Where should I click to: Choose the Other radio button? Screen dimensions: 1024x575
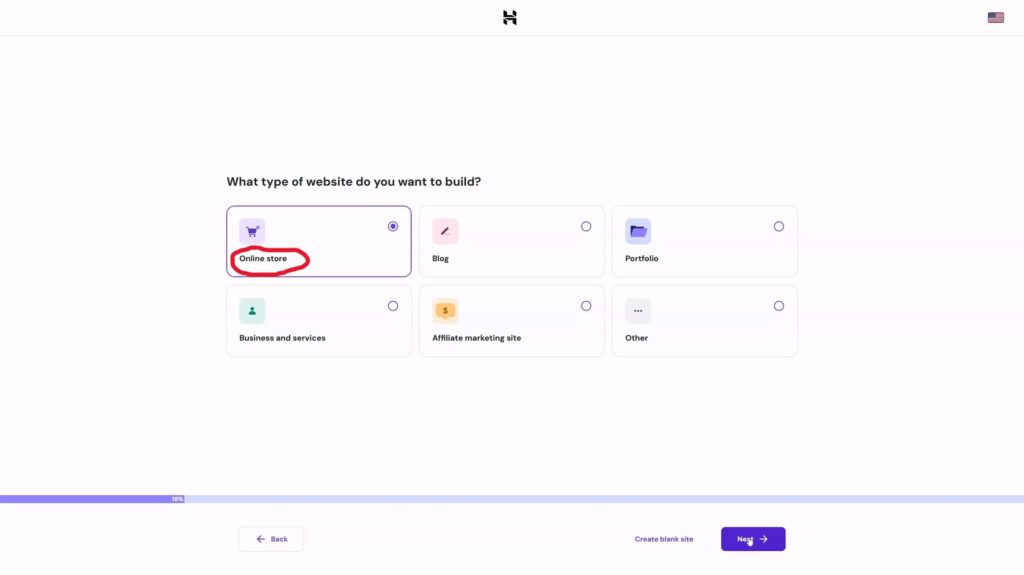(x=779, y=306)
